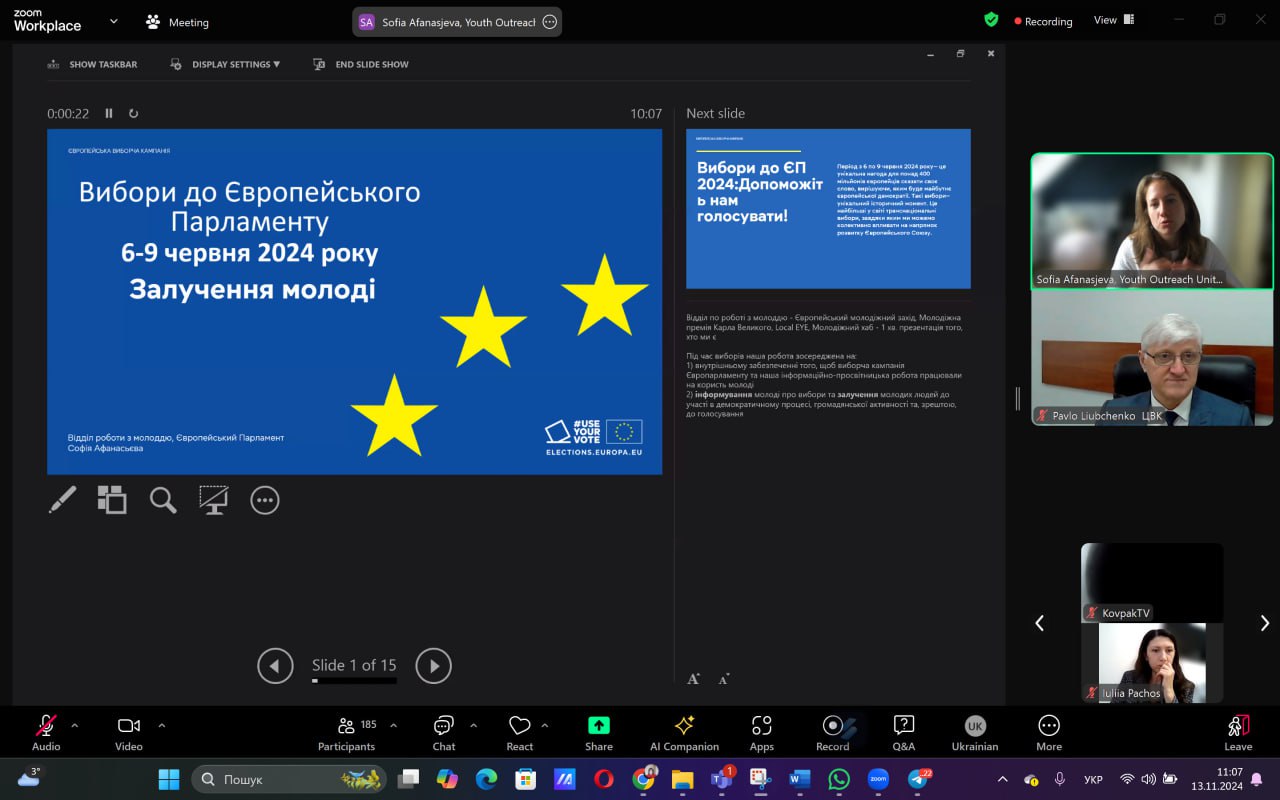1280x800 pixels.
Task: Open the Ukrainian interpretation language menu
Action: click(974, 732)
